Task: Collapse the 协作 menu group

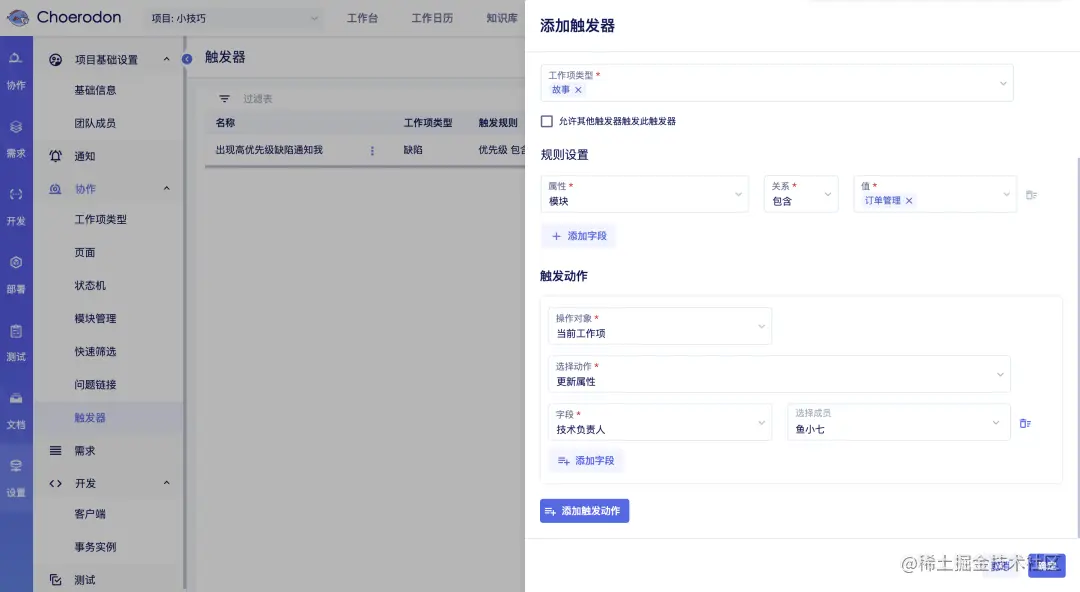Action: 166,188
